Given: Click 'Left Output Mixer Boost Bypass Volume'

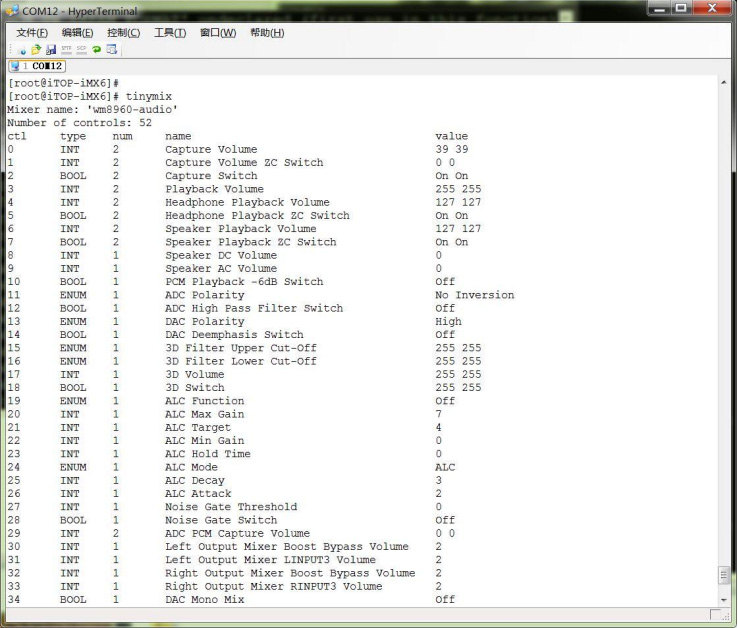Looking at the screenshot, I should click(x=287, y=547).
